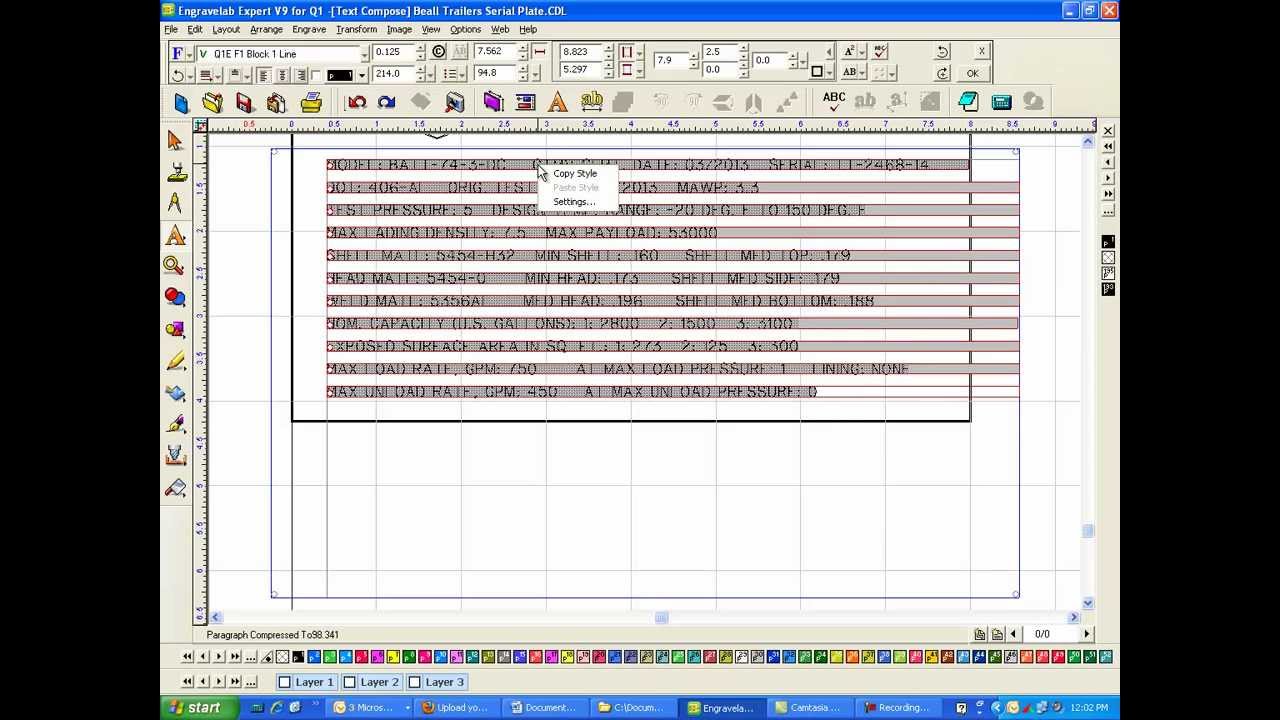1280x720 pixels.
Task: Pick the no-fill crossed swatch in palette
Action: [282, 657]
